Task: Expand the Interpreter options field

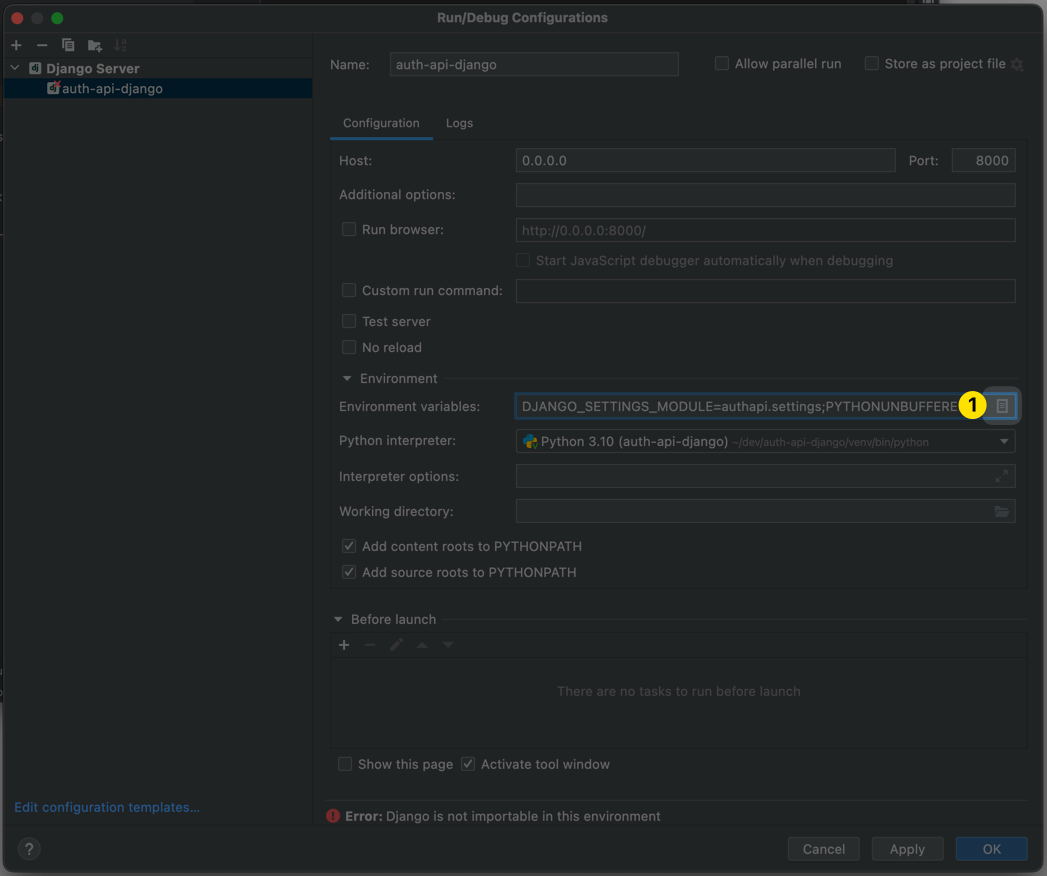Action: point(1002,476)
